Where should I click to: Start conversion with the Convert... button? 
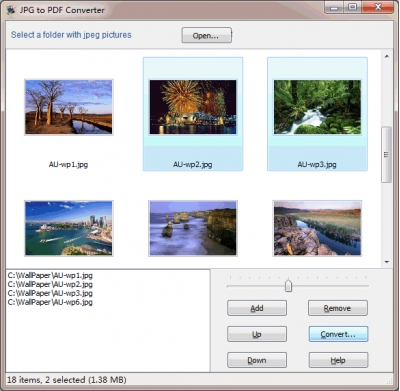click(x=338, y=334)
